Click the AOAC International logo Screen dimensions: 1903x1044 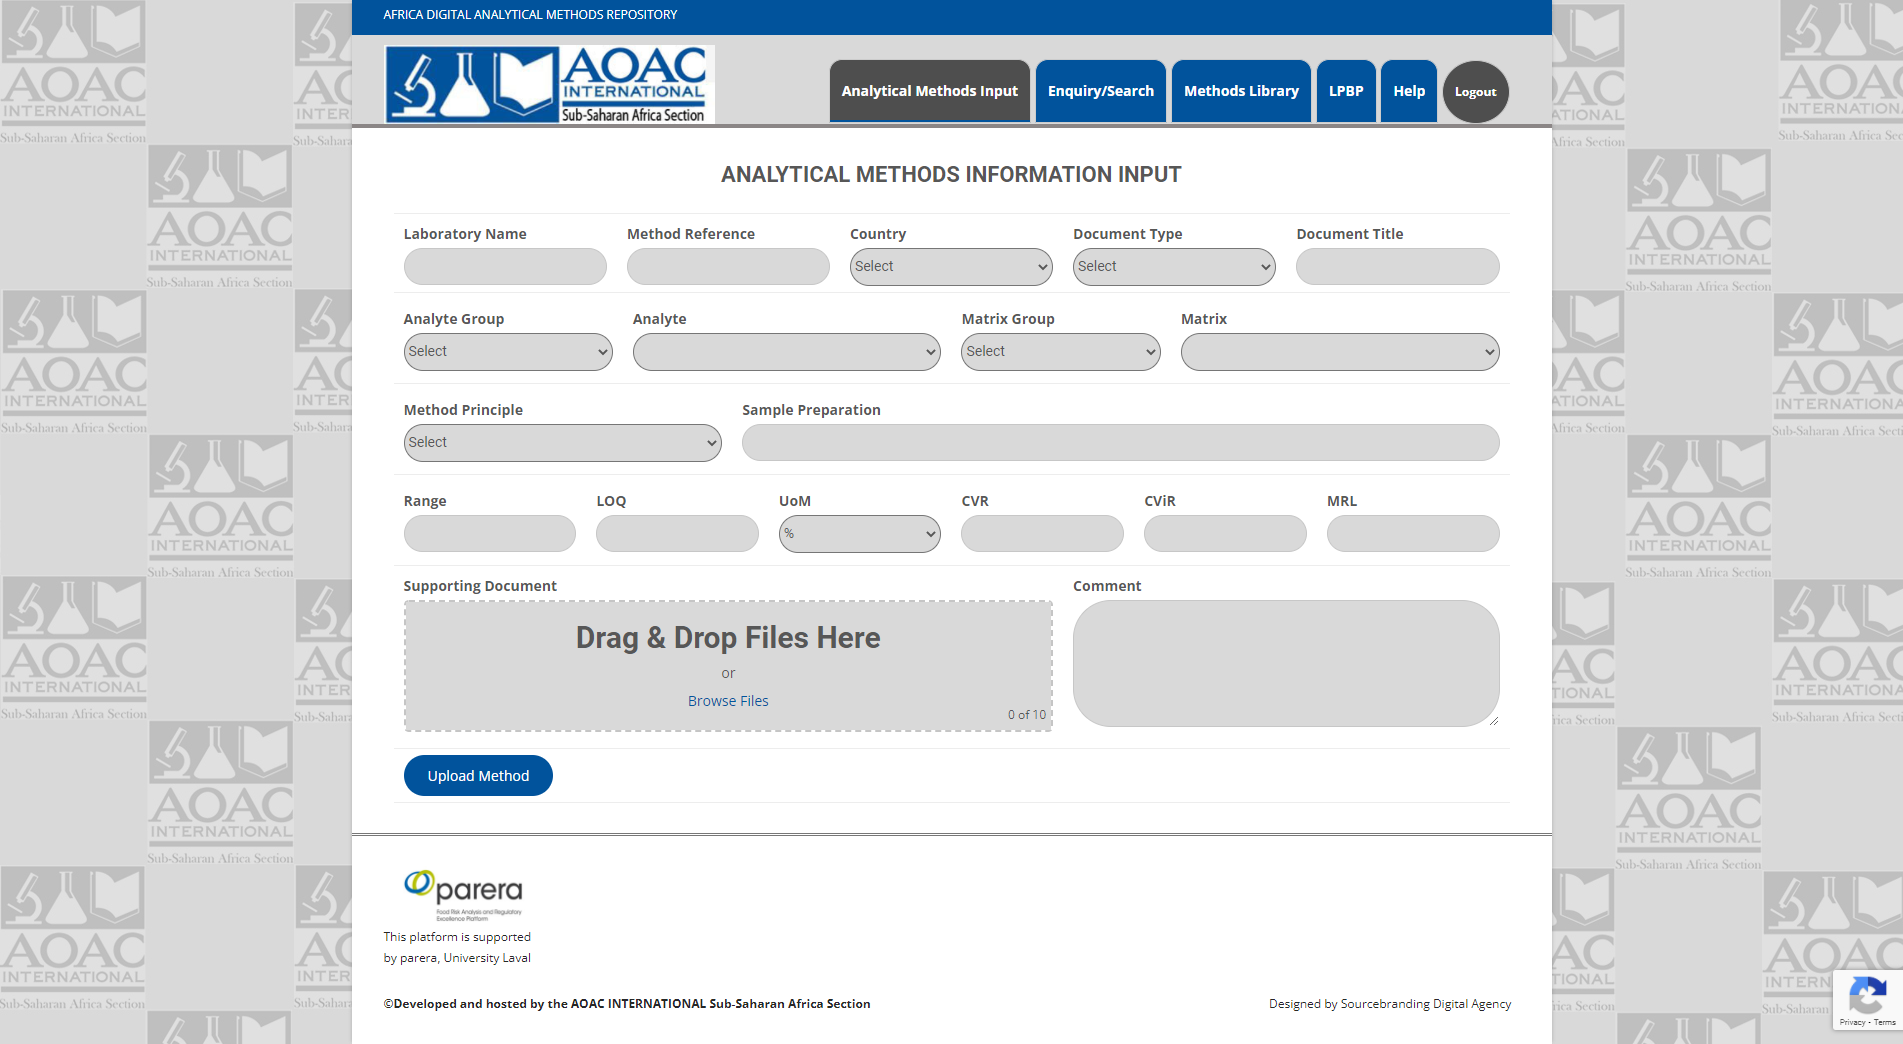549,84
